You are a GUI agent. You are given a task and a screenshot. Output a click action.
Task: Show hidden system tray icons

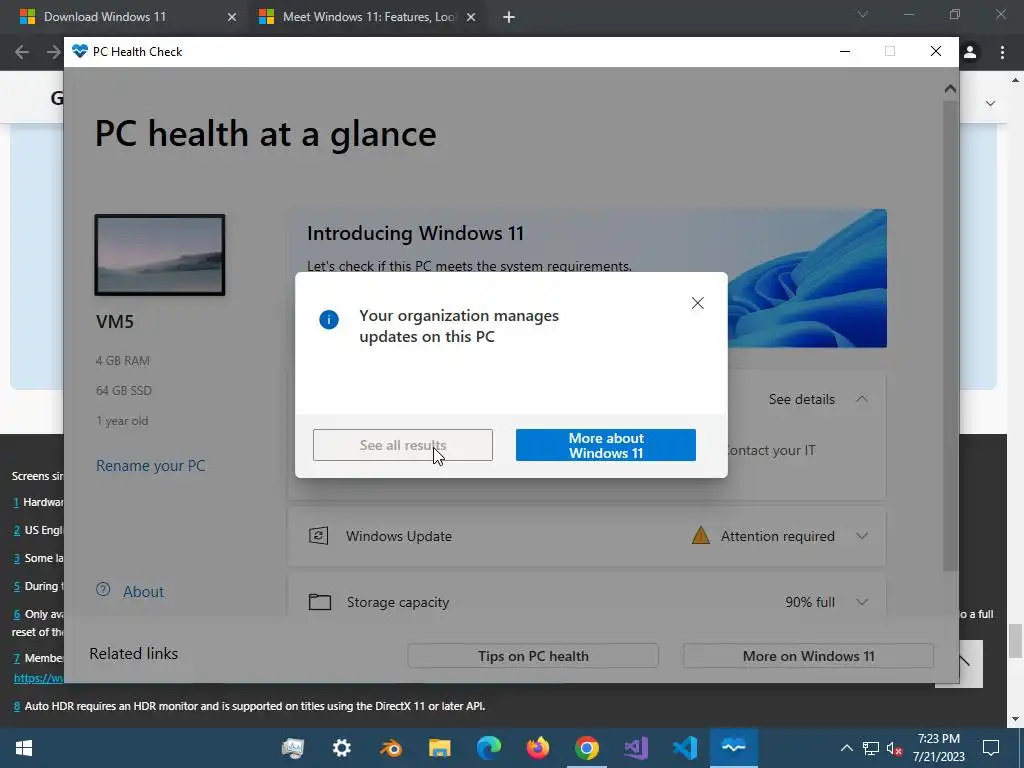[846, 748]
